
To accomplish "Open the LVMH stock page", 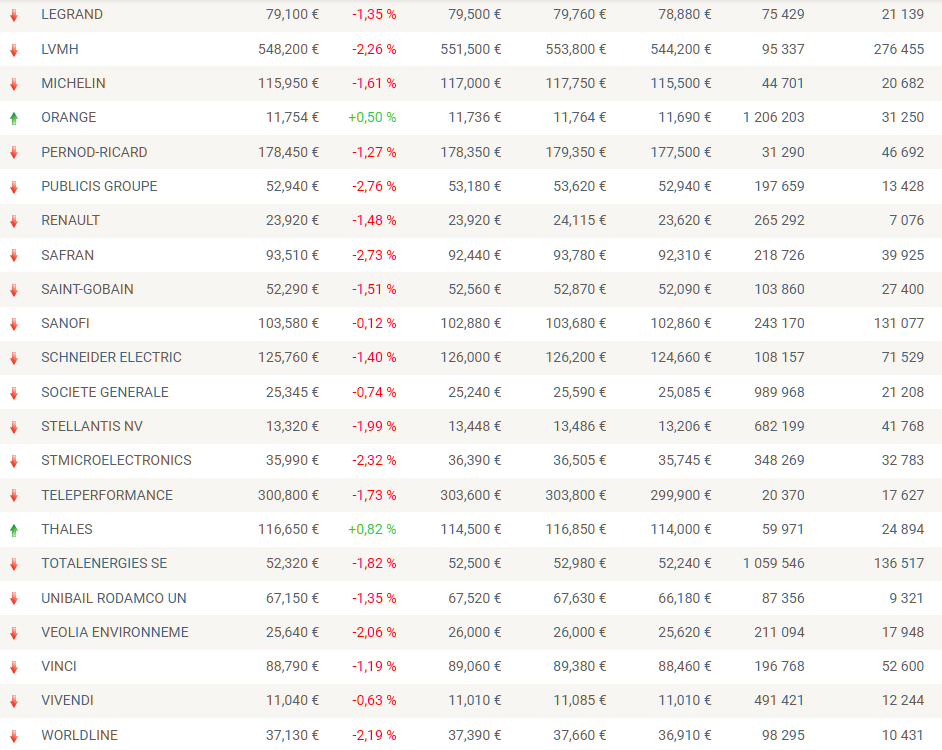I will pos(60,49).
